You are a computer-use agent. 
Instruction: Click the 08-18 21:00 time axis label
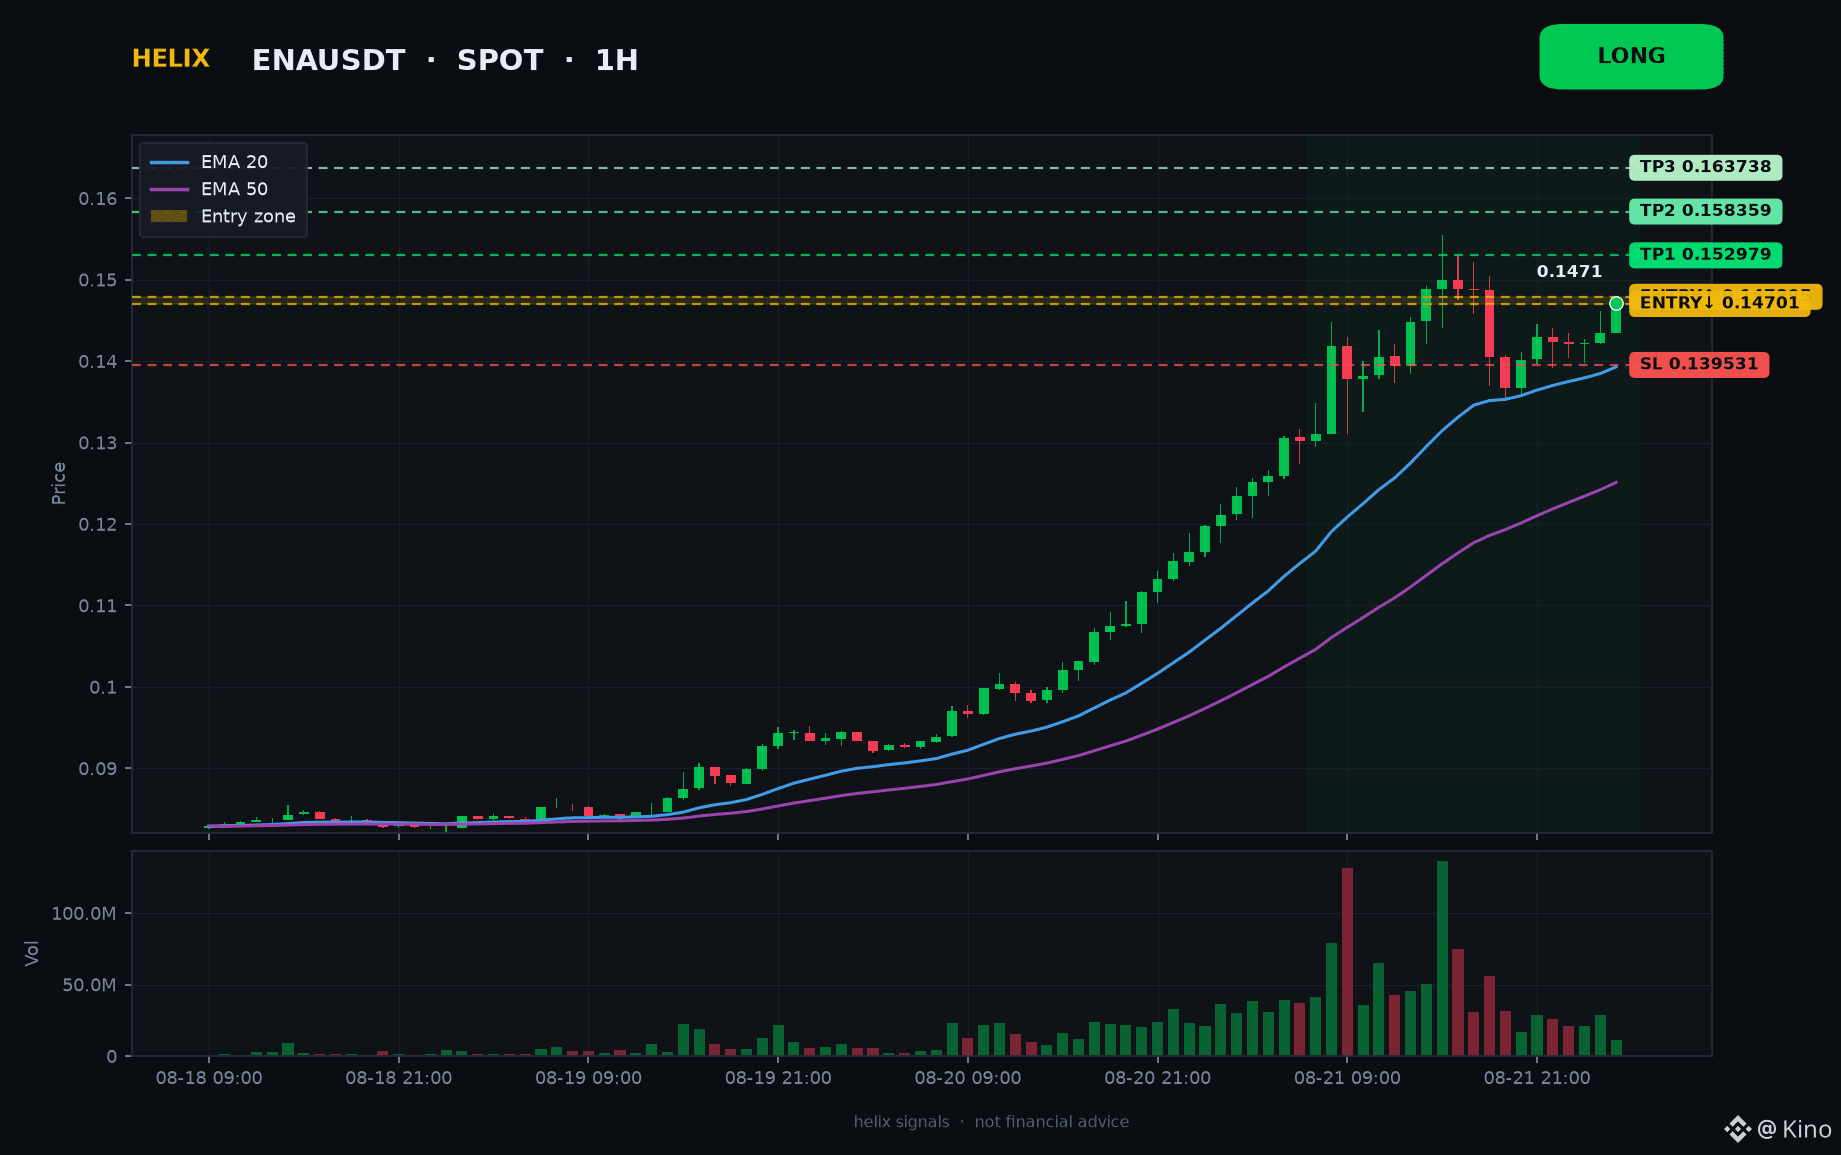coord(399,1078)
